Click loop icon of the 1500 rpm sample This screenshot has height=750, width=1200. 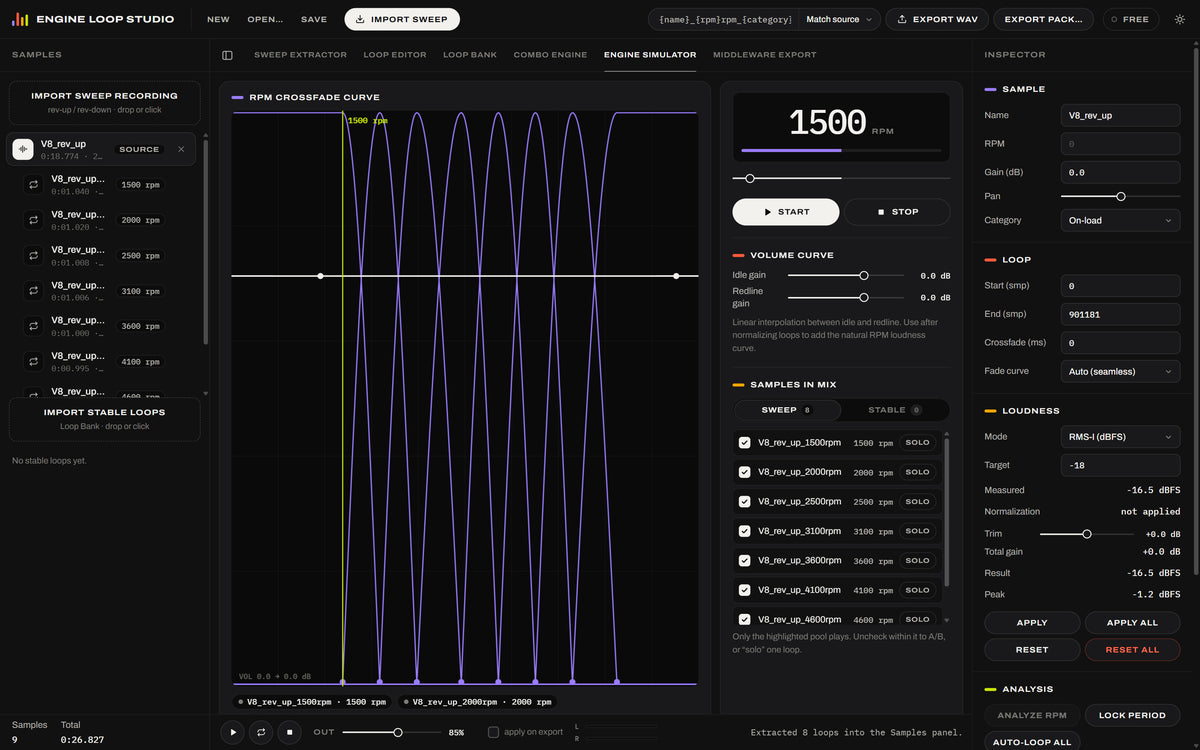33,185
